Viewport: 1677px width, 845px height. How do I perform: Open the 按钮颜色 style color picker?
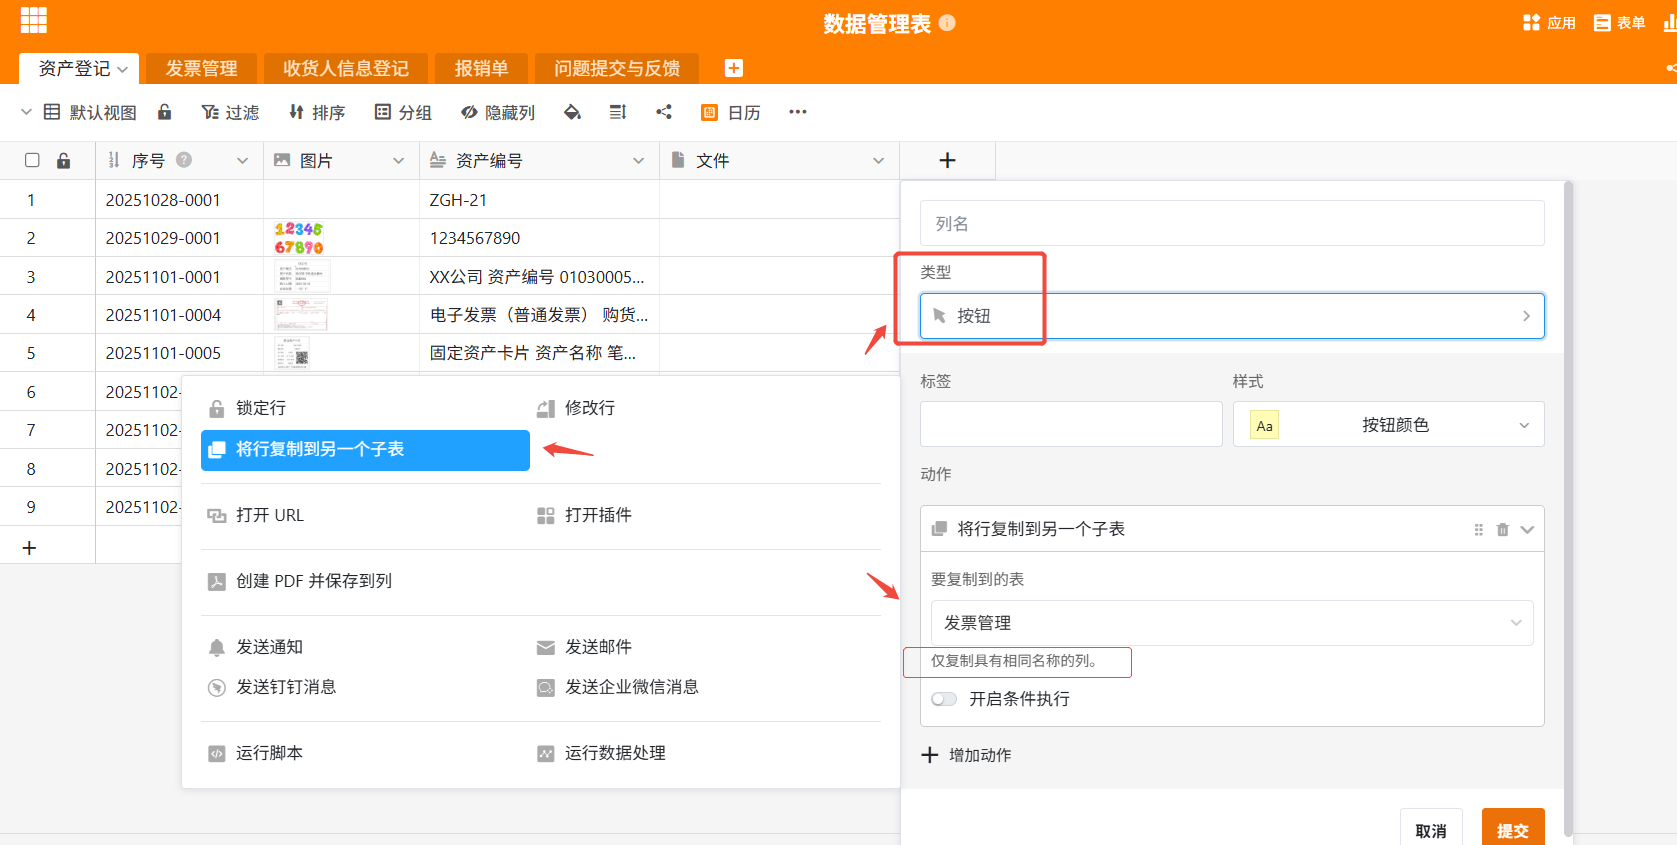click(1388, 425)
